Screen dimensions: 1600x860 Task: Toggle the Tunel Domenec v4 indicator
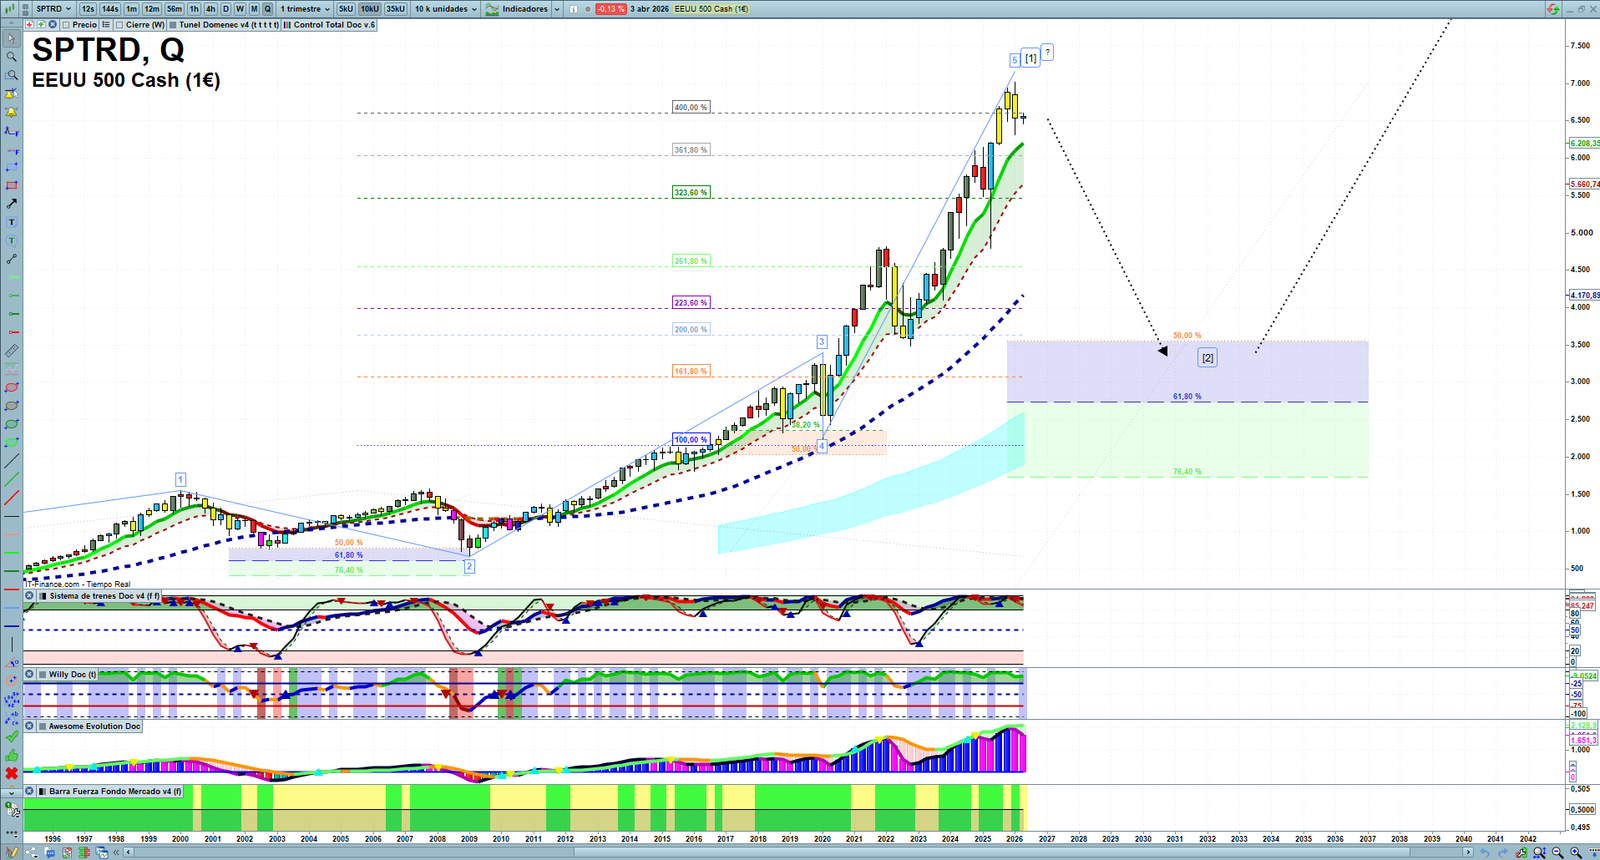pos(224,25)
